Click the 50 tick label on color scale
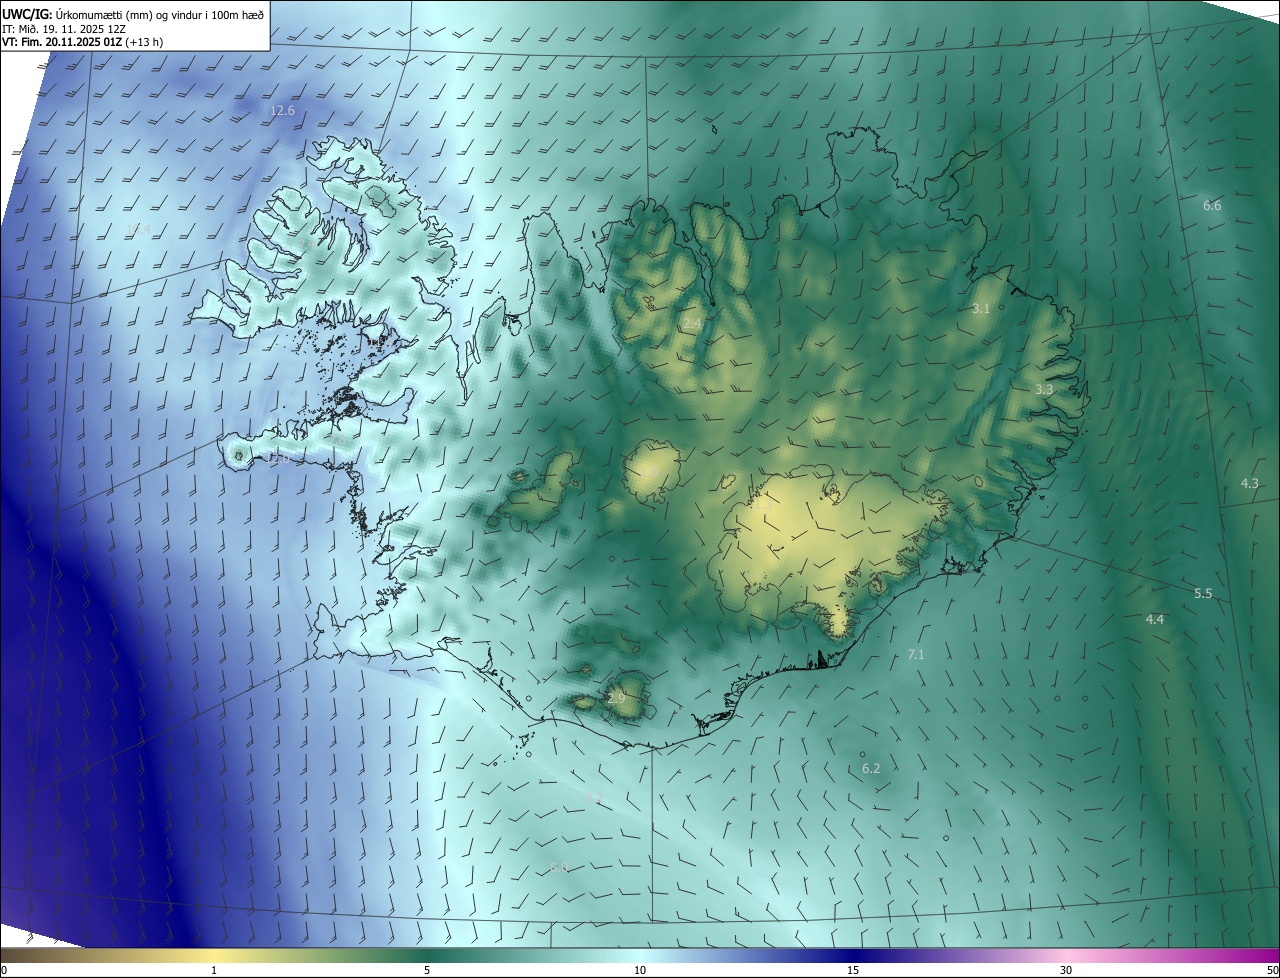The width and height of the screenshot is (1280, 978). click(x=1272, y=970)
